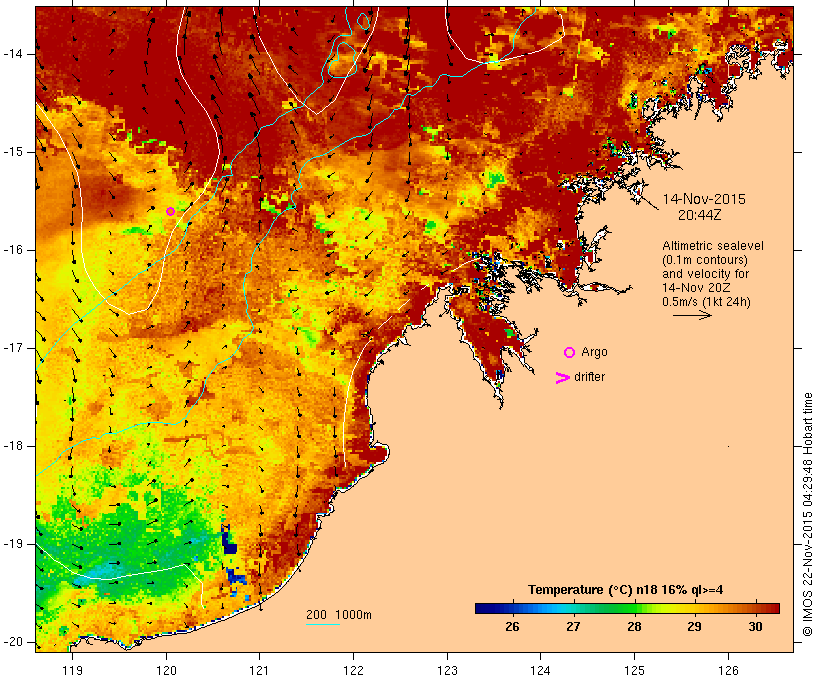Click the date text "14-Nov-2015"
This screenshot has width=820, height=680.
point(704,199)
